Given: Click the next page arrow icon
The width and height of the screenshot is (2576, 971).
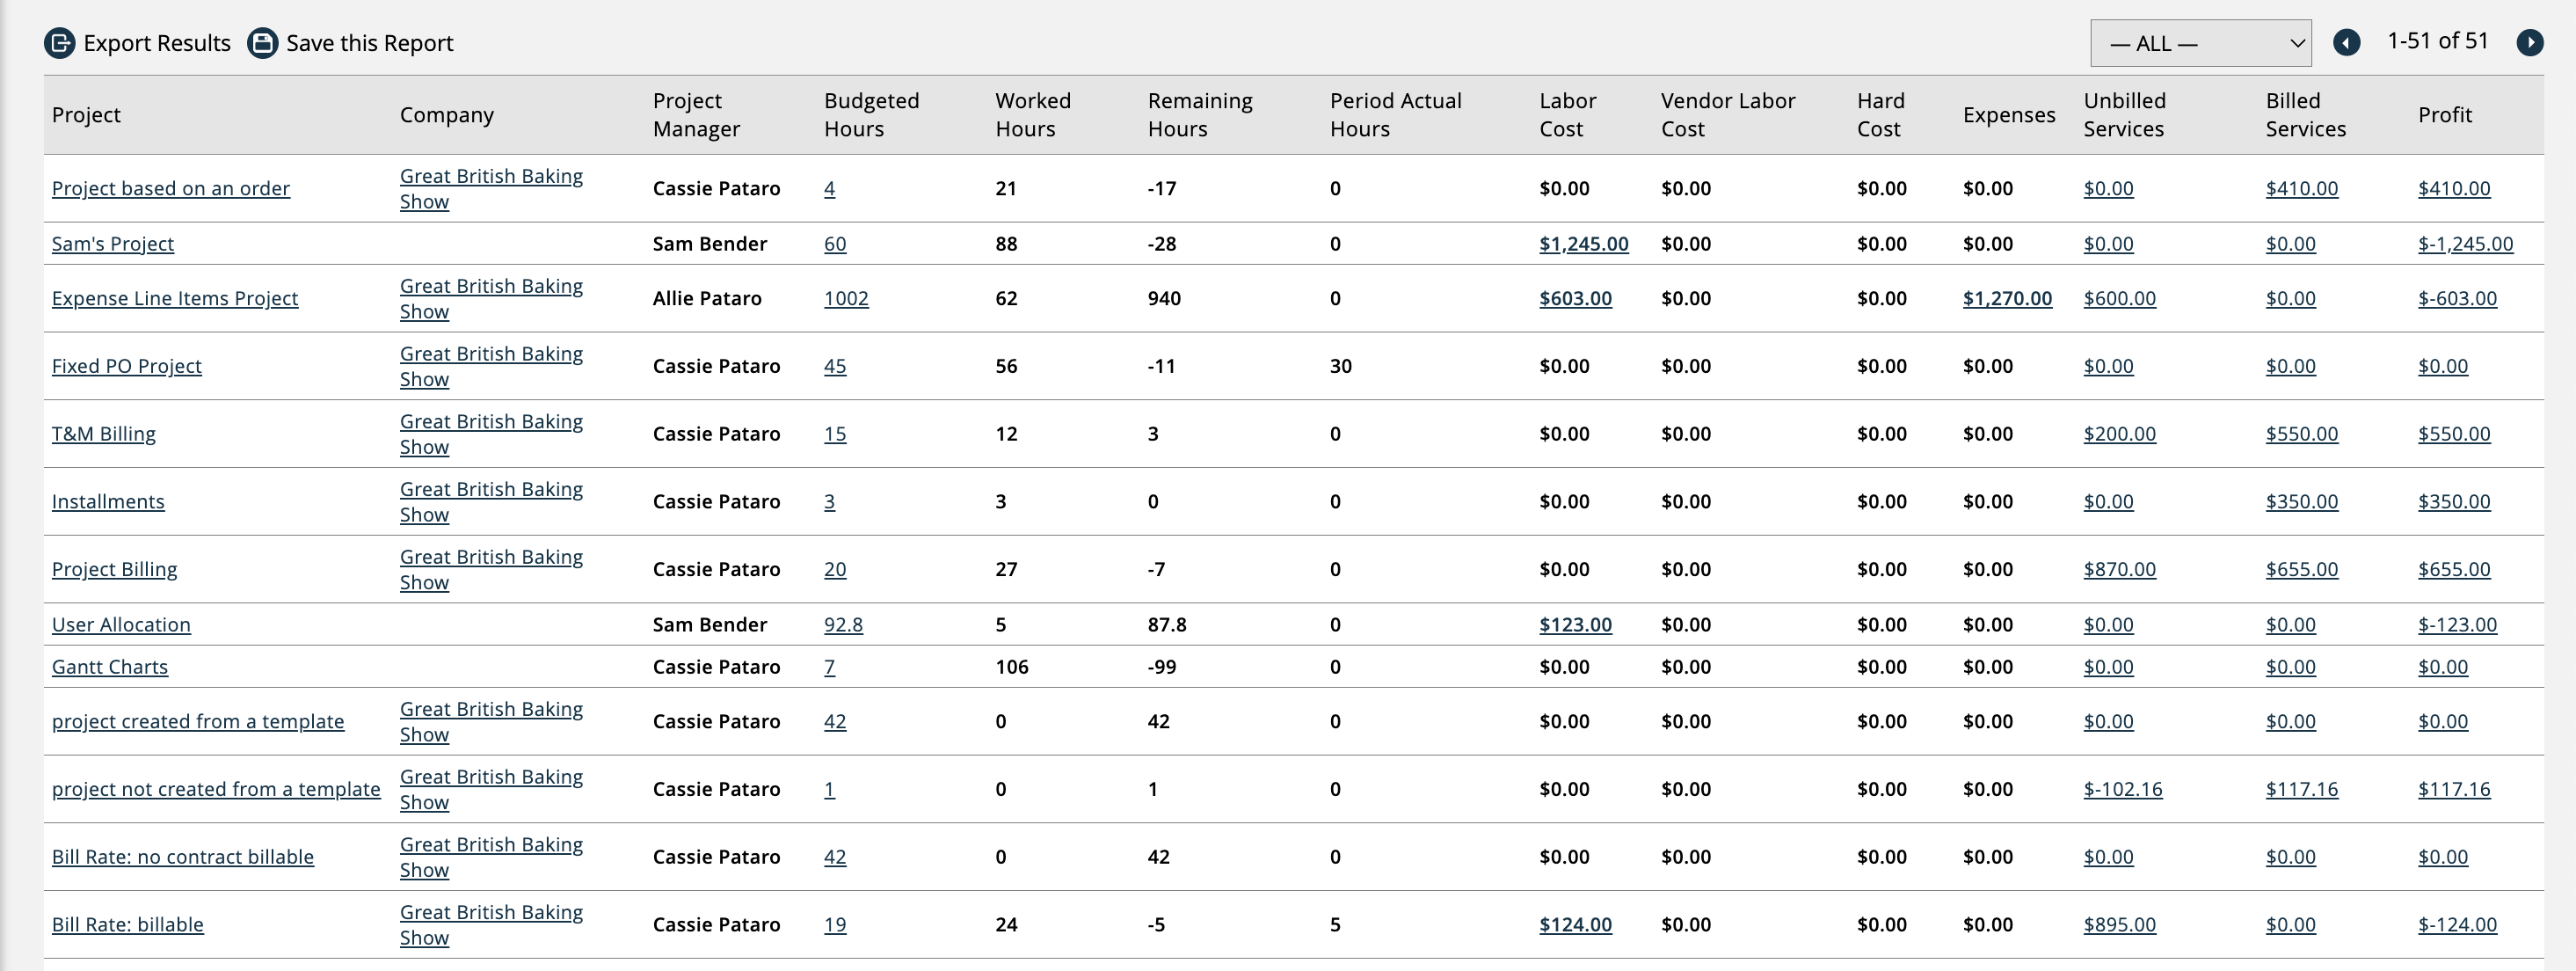Looking at the screenshot, I should (2532, 42).
